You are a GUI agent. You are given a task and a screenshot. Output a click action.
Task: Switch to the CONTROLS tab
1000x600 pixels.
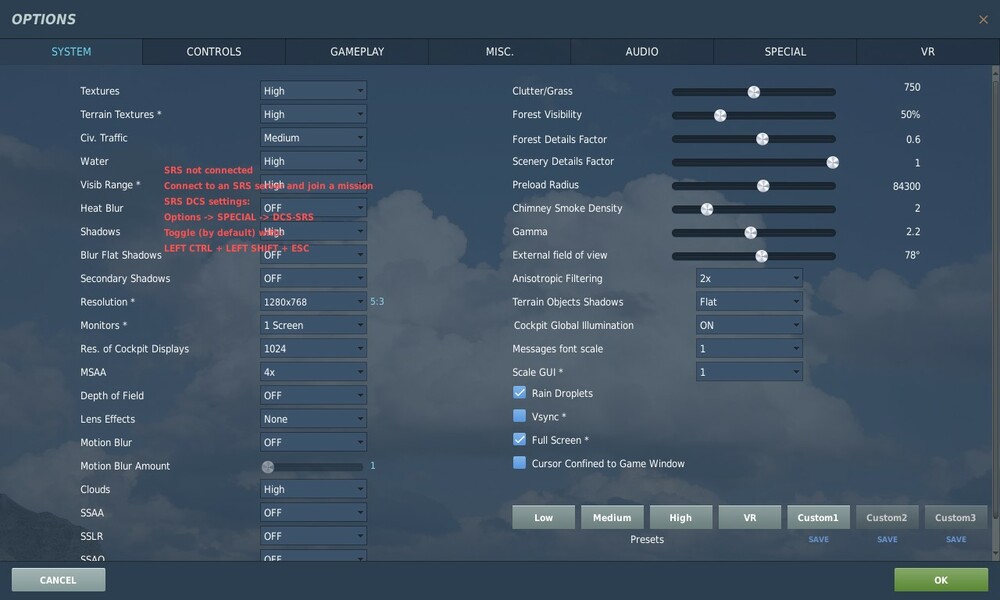(x=214, y=52)
